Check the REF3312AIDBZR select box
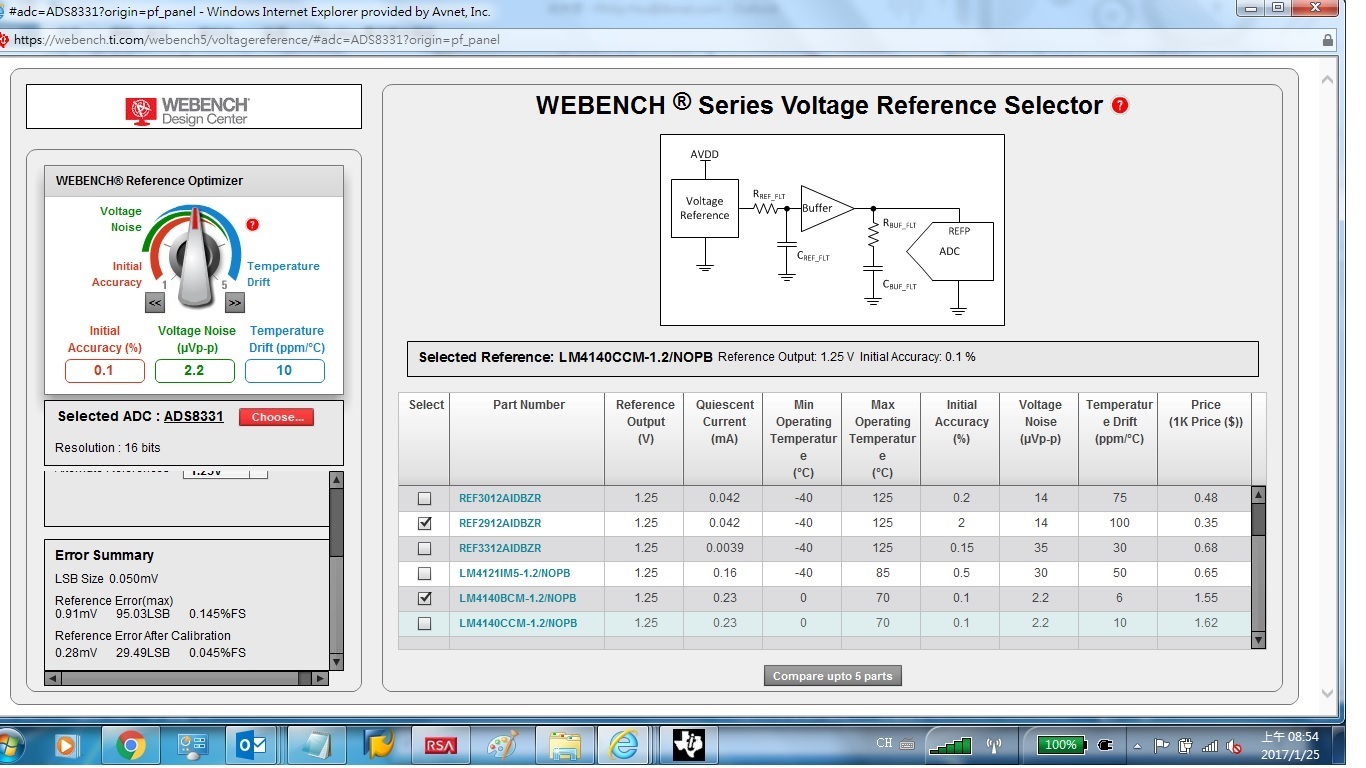 425,548
